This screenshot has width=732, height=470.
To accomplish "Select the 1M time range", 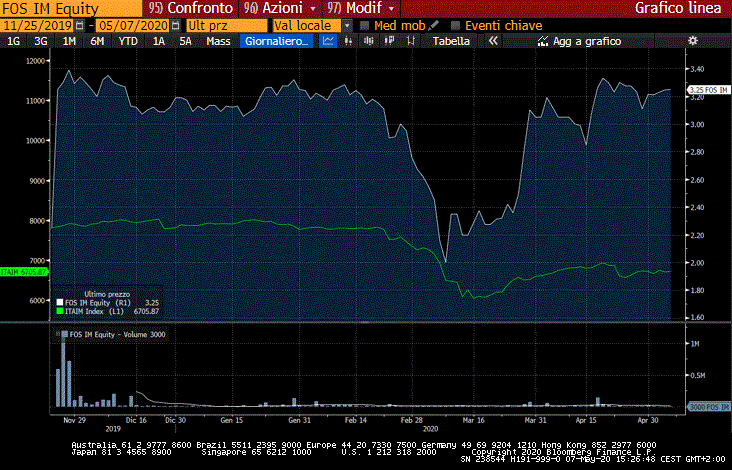I will point(69,41).
